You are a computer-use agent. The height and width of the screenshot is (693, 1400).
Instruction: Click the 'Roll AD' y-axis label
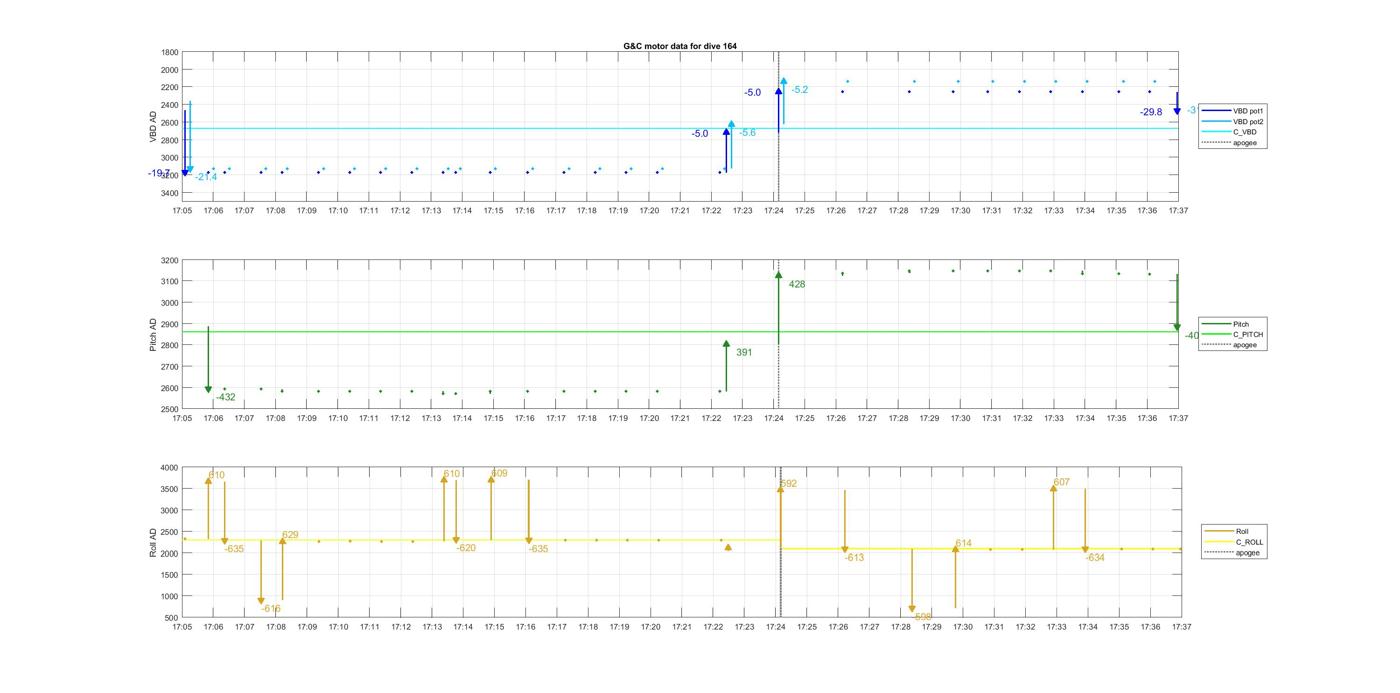pyautogui.click(x=153, y=542)
